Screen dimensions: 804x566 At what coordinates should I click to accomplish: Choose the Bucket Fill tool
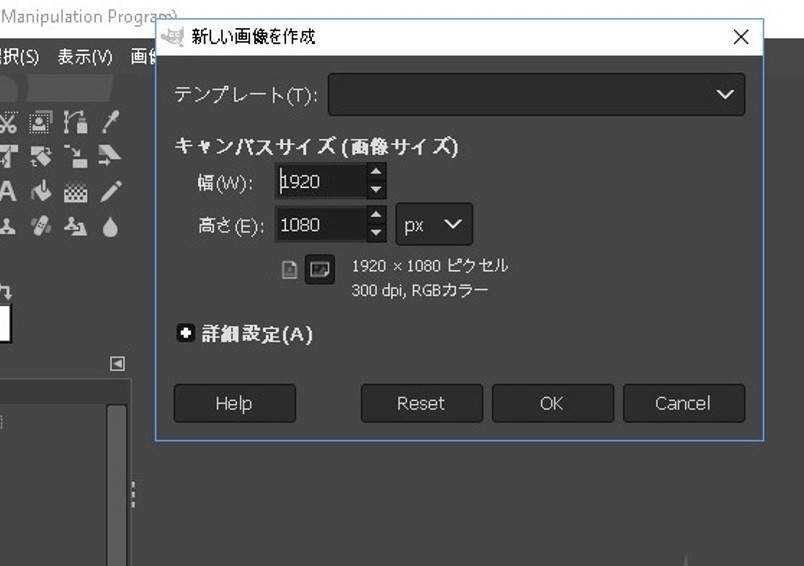(41, 191)
